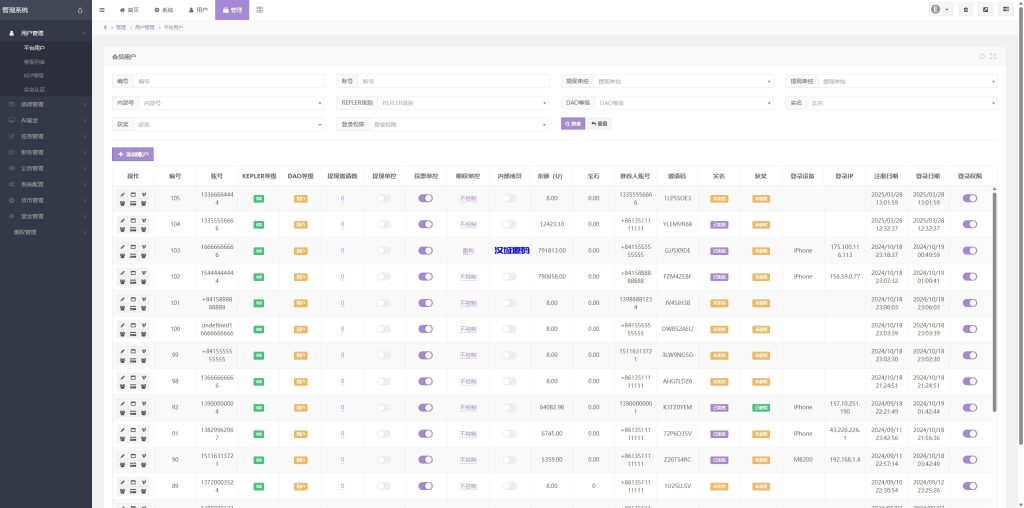Open the DAO等级 filter dropdown

pyautogui.click(x=685, y=102)
